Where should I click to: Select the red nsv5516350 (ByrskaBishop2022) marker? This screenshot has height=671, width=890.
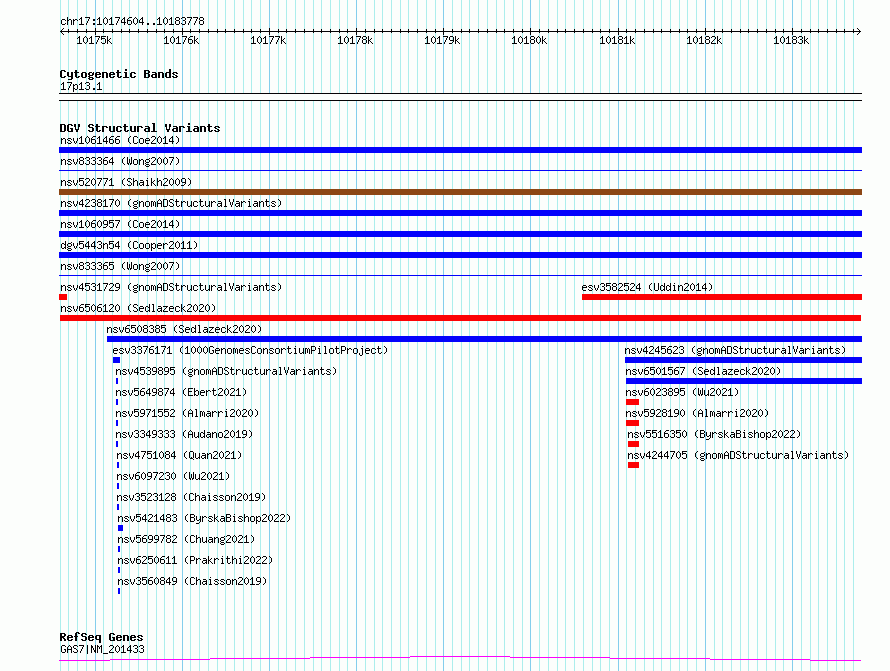(x=633, y=444)
